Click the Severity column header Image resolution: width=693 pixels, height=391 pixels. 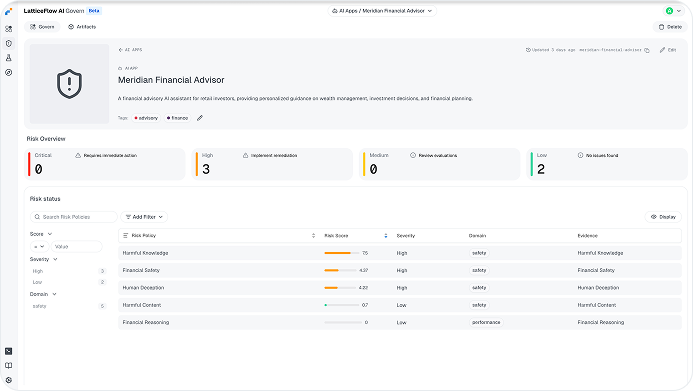(406, 235)
